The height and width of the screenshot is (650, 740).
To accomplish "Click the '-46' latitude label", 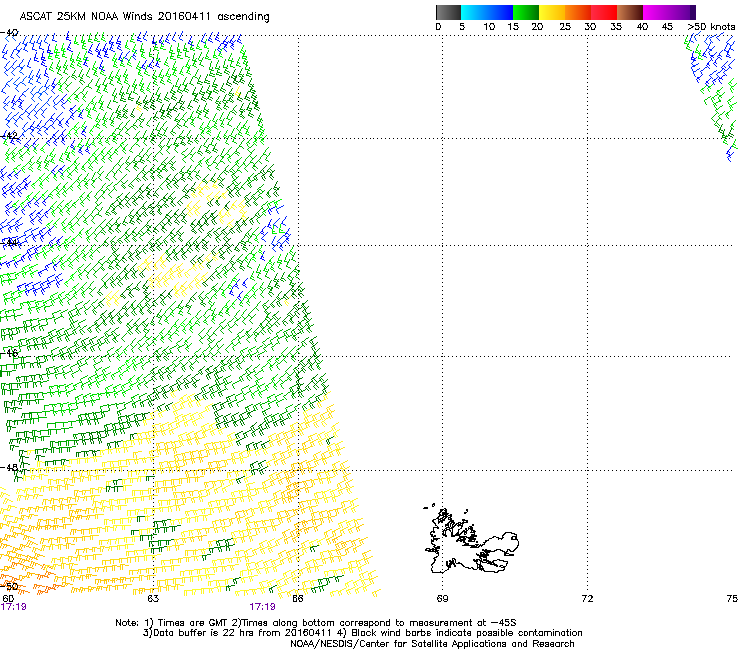I will tap(9, 353).
